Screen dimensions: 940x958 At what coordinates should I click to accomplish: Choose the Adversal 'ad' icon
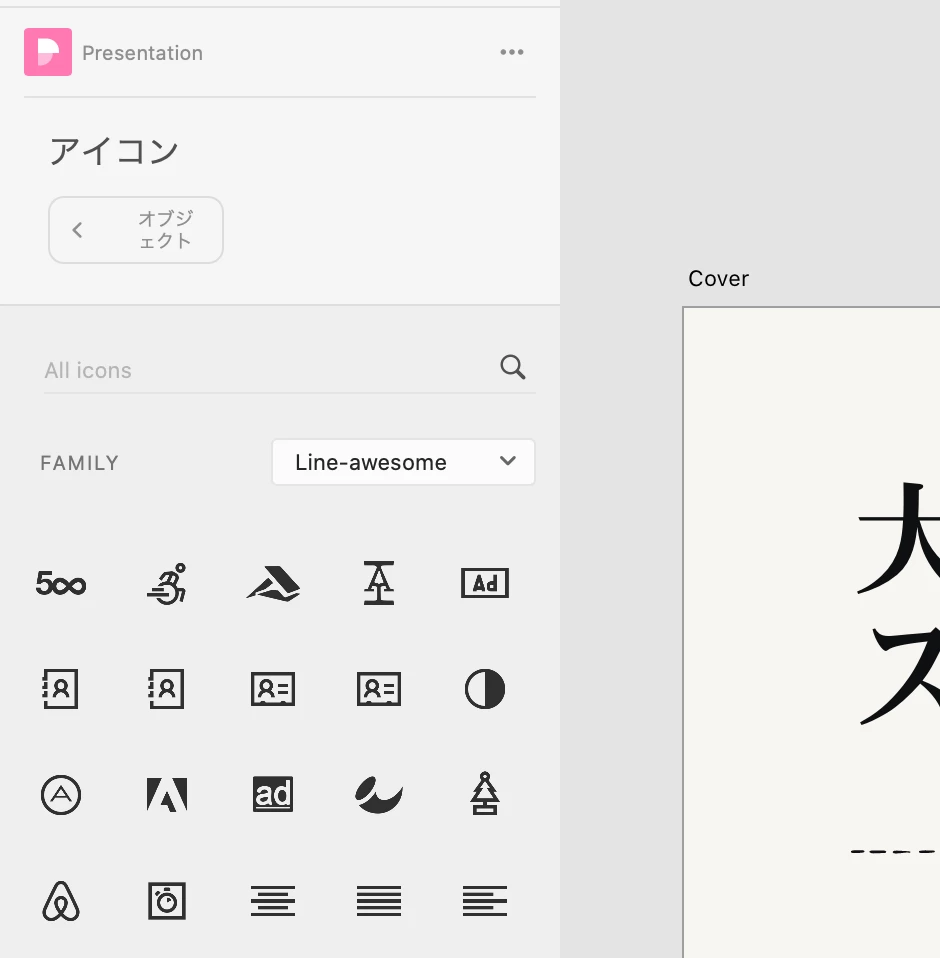(273, 794)
